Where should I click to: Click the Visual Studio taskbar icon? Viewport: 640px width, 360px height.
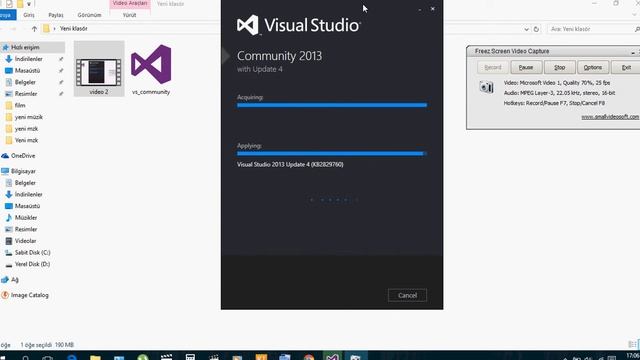(332, 357)
